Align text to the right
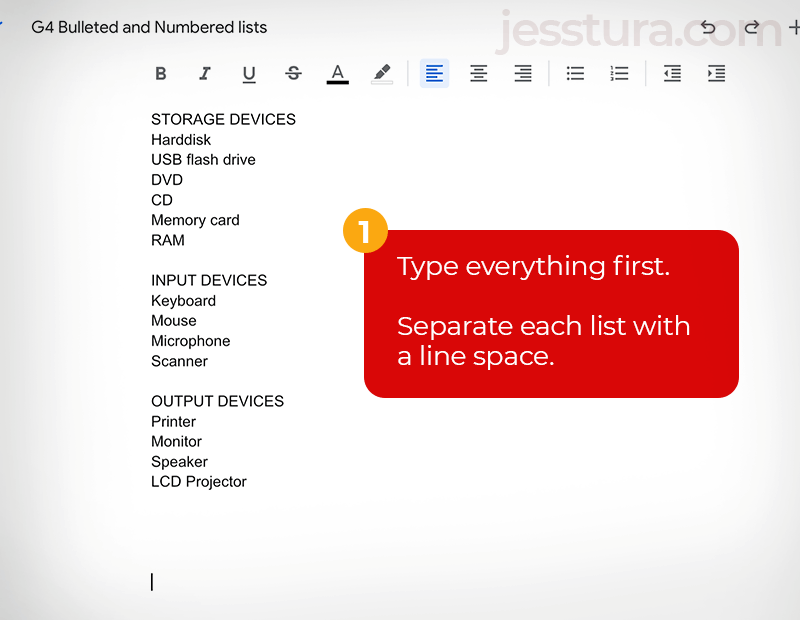800x620 pixels. click(x=523, y=73)
